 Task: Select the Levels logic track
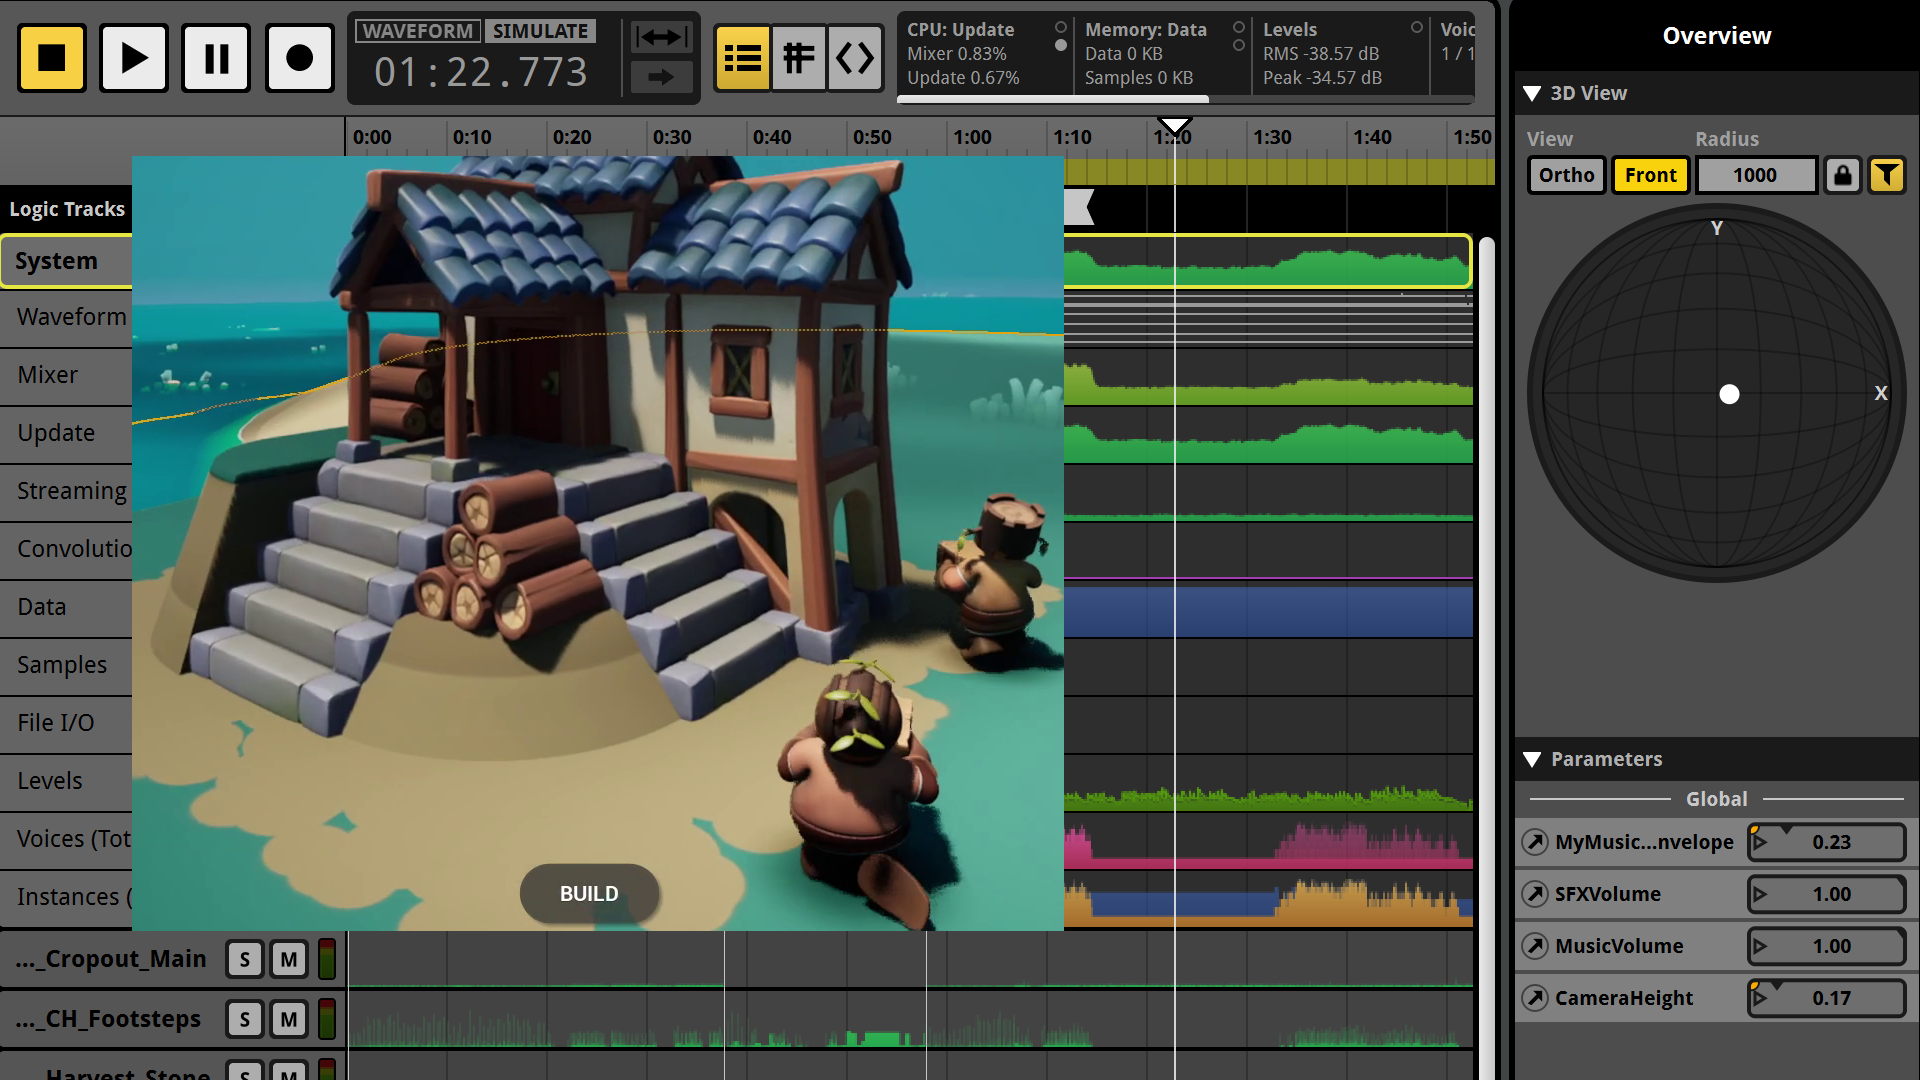coord(66,782)
